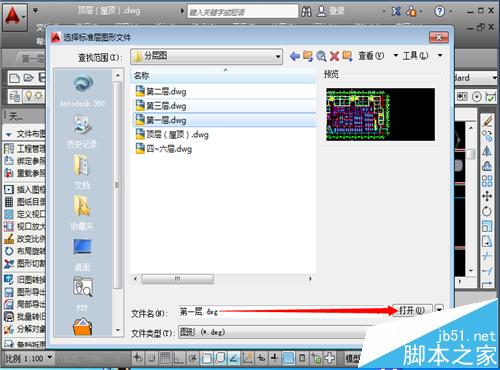Expand the 查找范围 look-in folder dropdown

click(x=278, y=57)
